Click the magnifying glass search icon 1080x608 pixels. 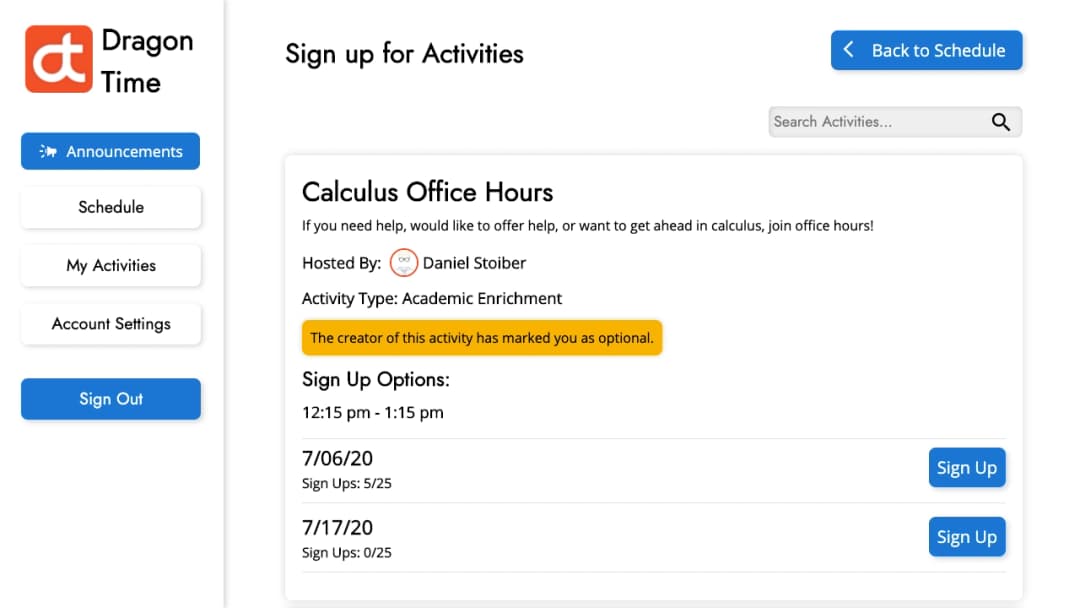pos(1001,122)
